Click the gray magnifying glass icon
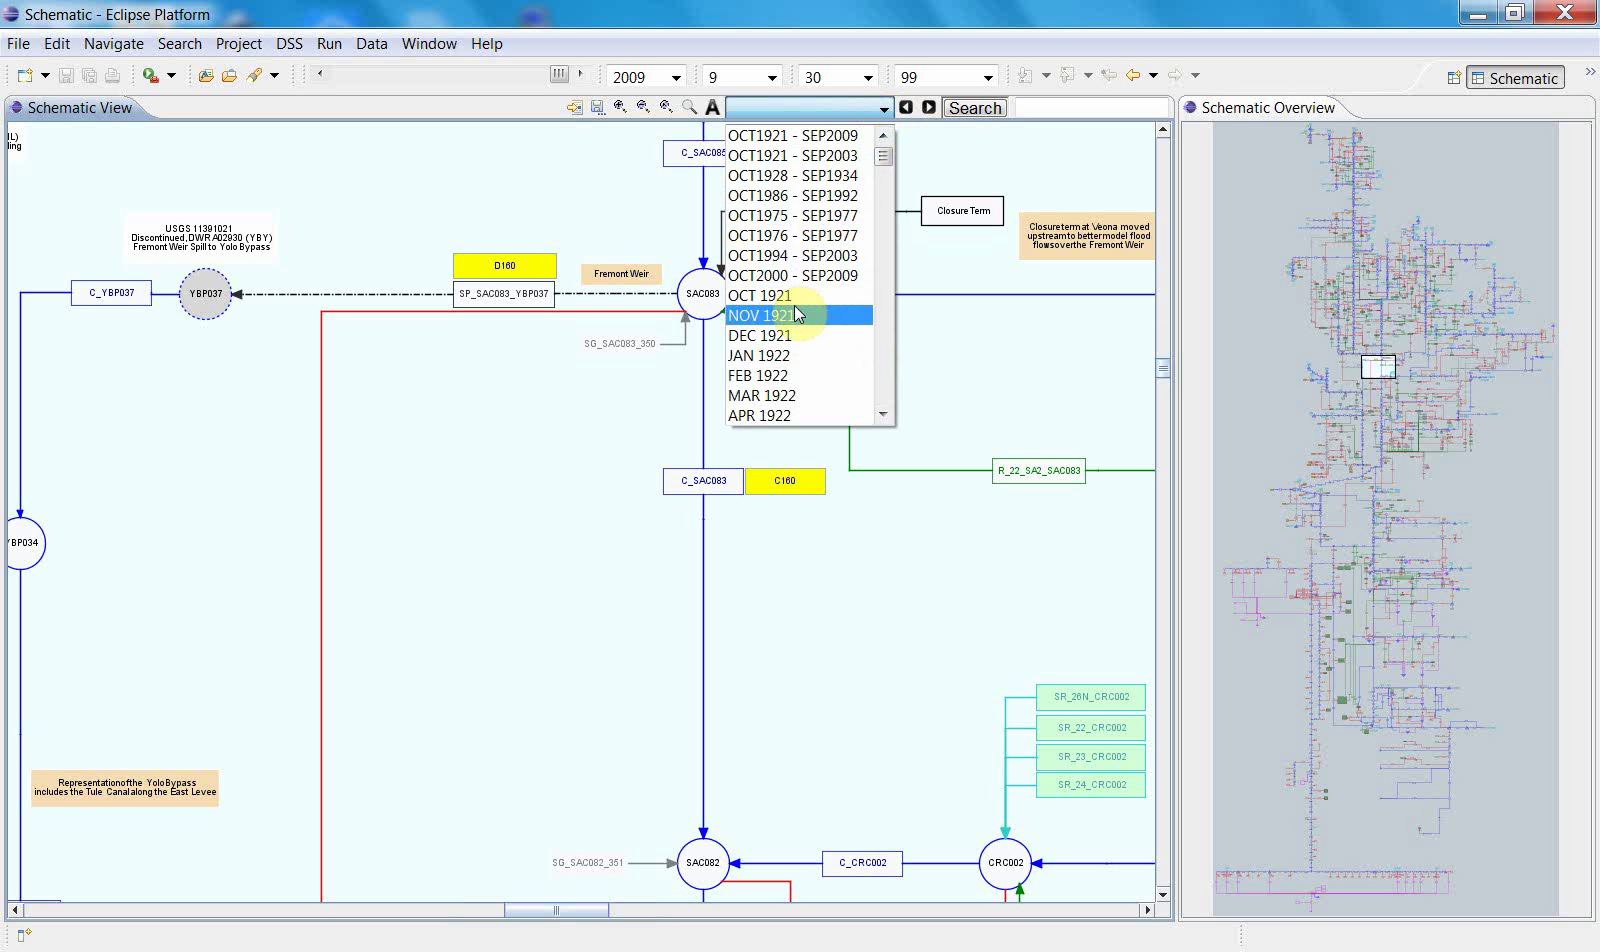This screenshot has height=952, width=1600. tap(689, 107)
